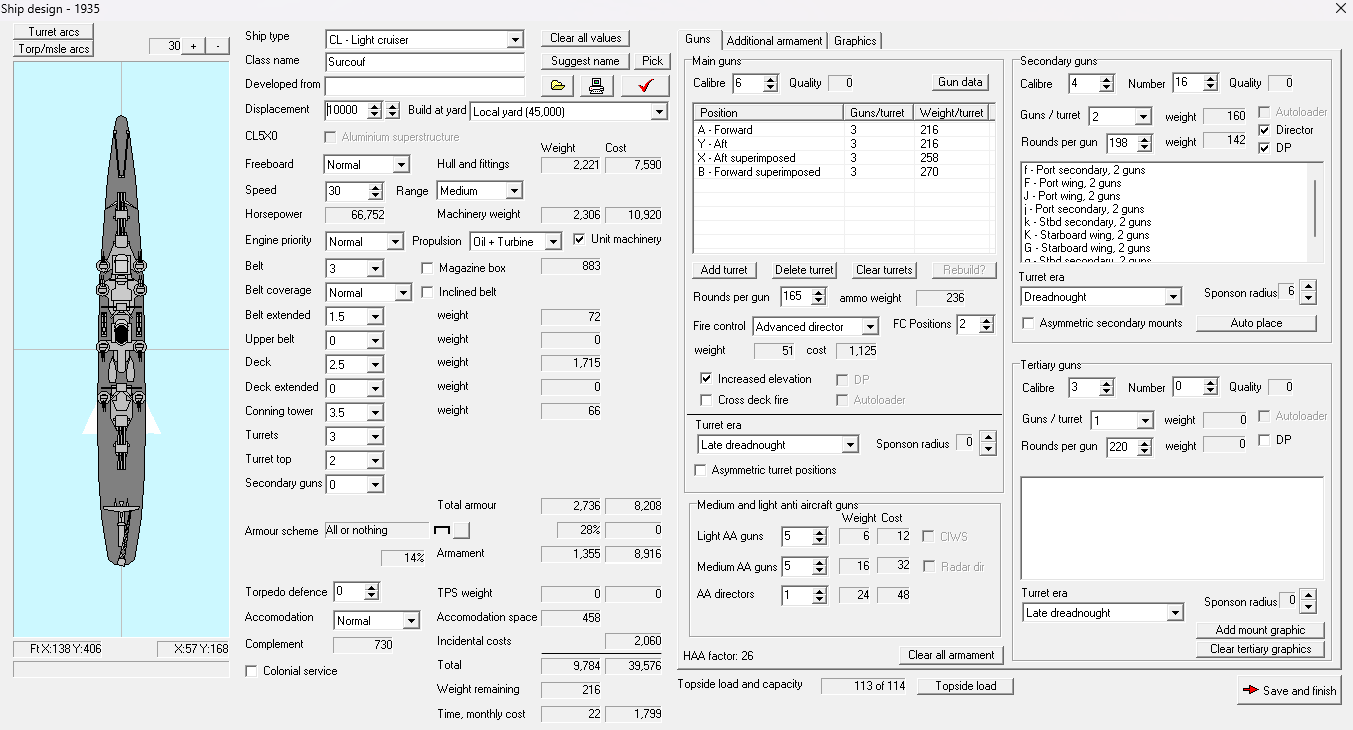
Task: Open Ship type dropdown
Action: 514,40
